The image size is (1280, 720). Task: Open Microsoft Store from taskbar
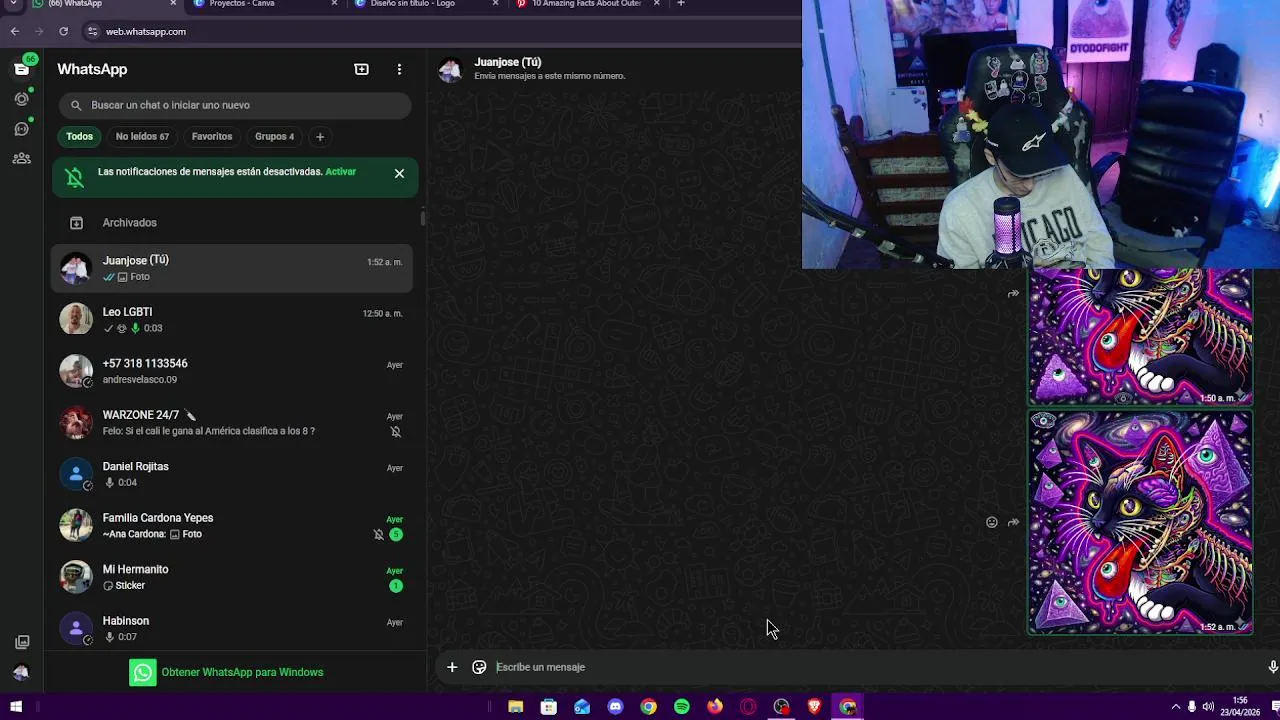pos(548,707)
